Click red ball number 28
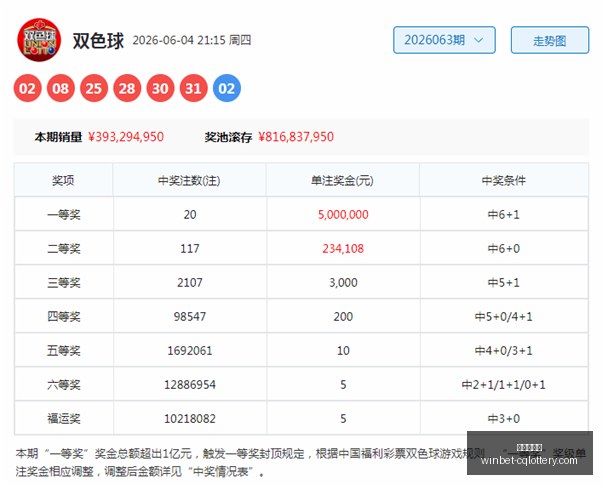 click(x=127, y=89)
